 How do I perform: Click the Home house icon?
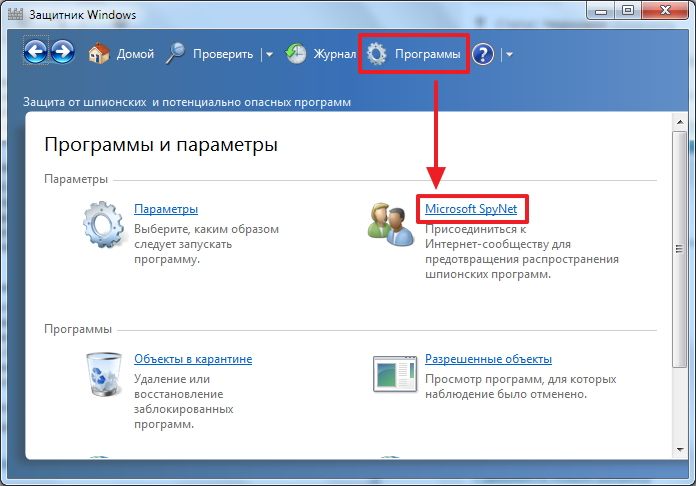tap(98, 54)
